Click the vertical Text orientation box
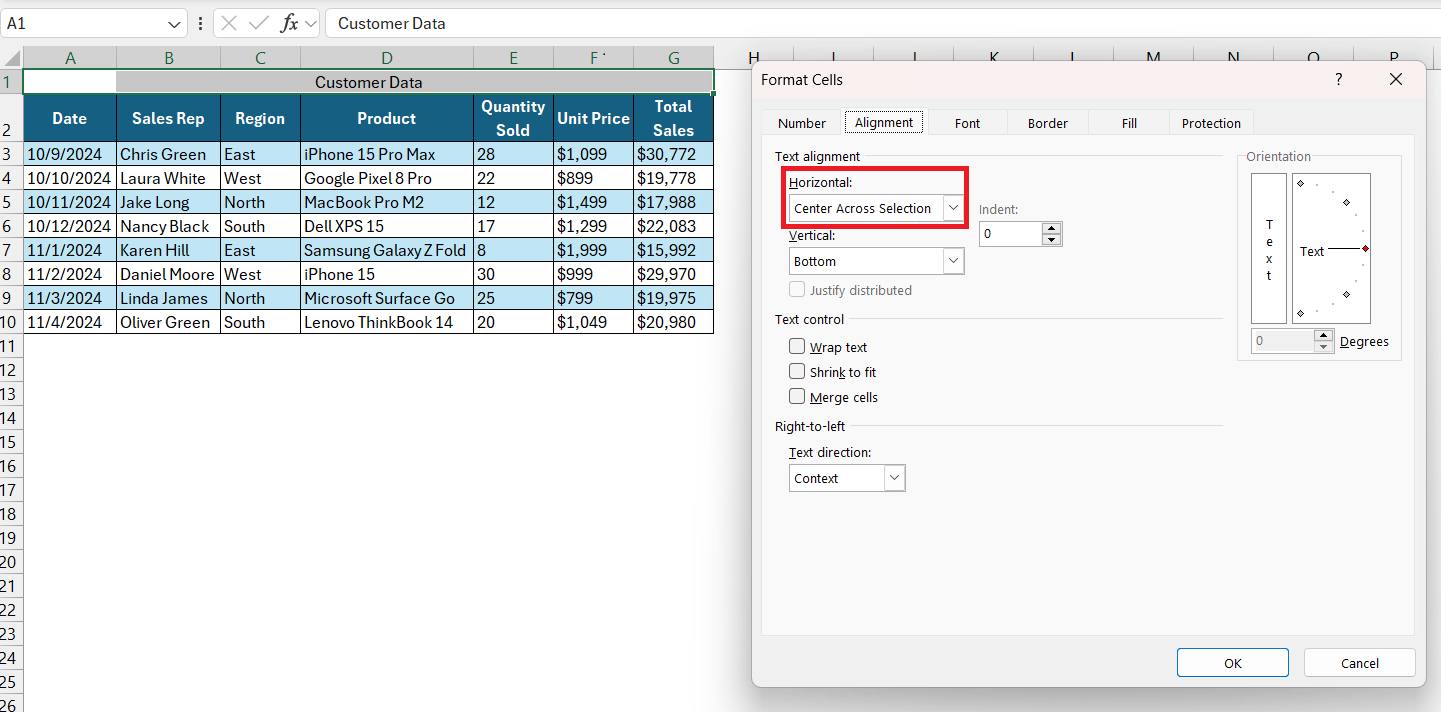This screenshot has width=1441, height=712. (x=1269, y=248)
